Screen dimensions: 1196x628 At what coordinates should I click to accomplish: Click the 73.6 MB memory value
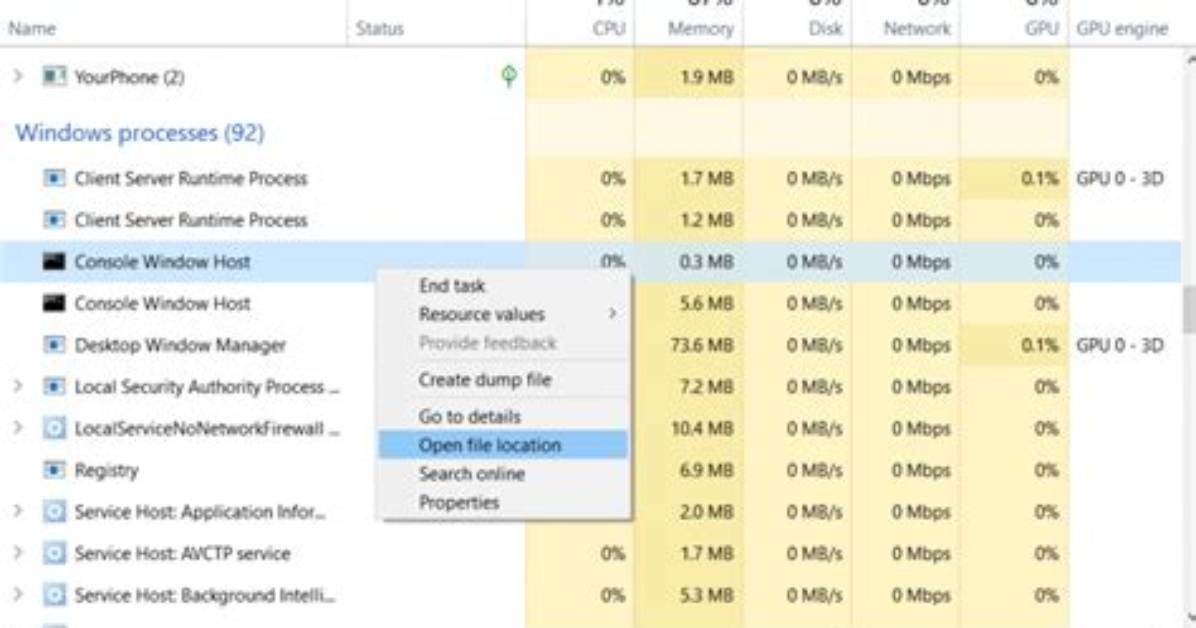702,345
